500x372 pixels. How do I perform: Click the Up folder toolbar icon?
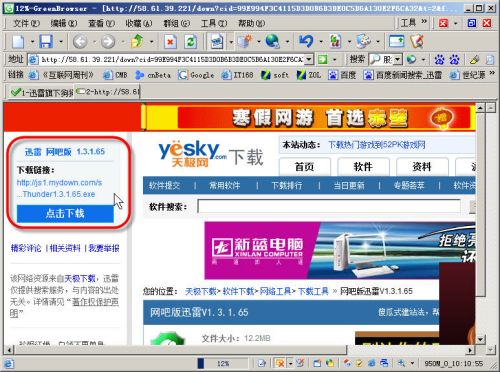coord(137,42)
